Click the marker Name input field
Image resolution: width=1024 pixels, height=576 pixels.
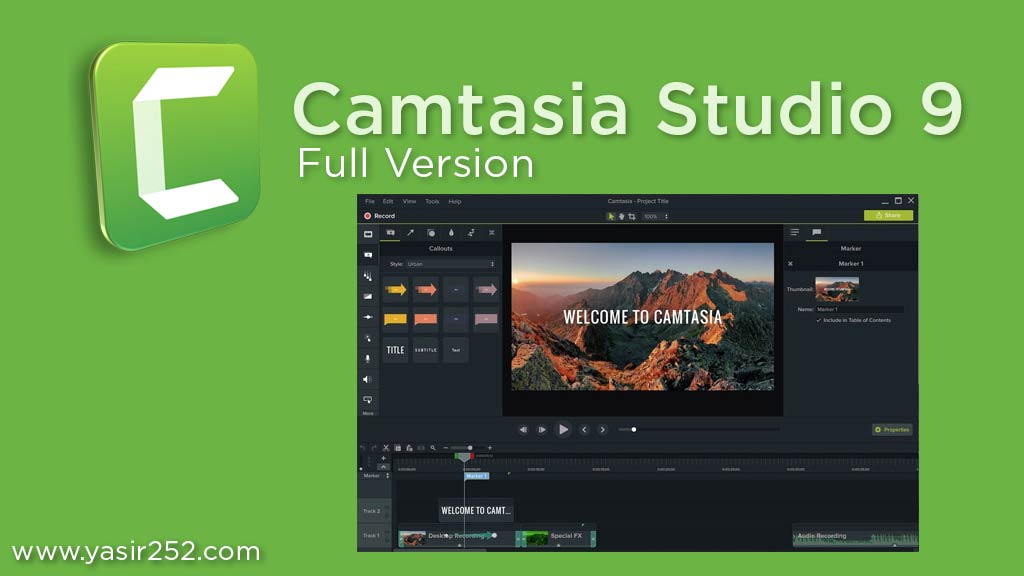click(x=859, y=310)
